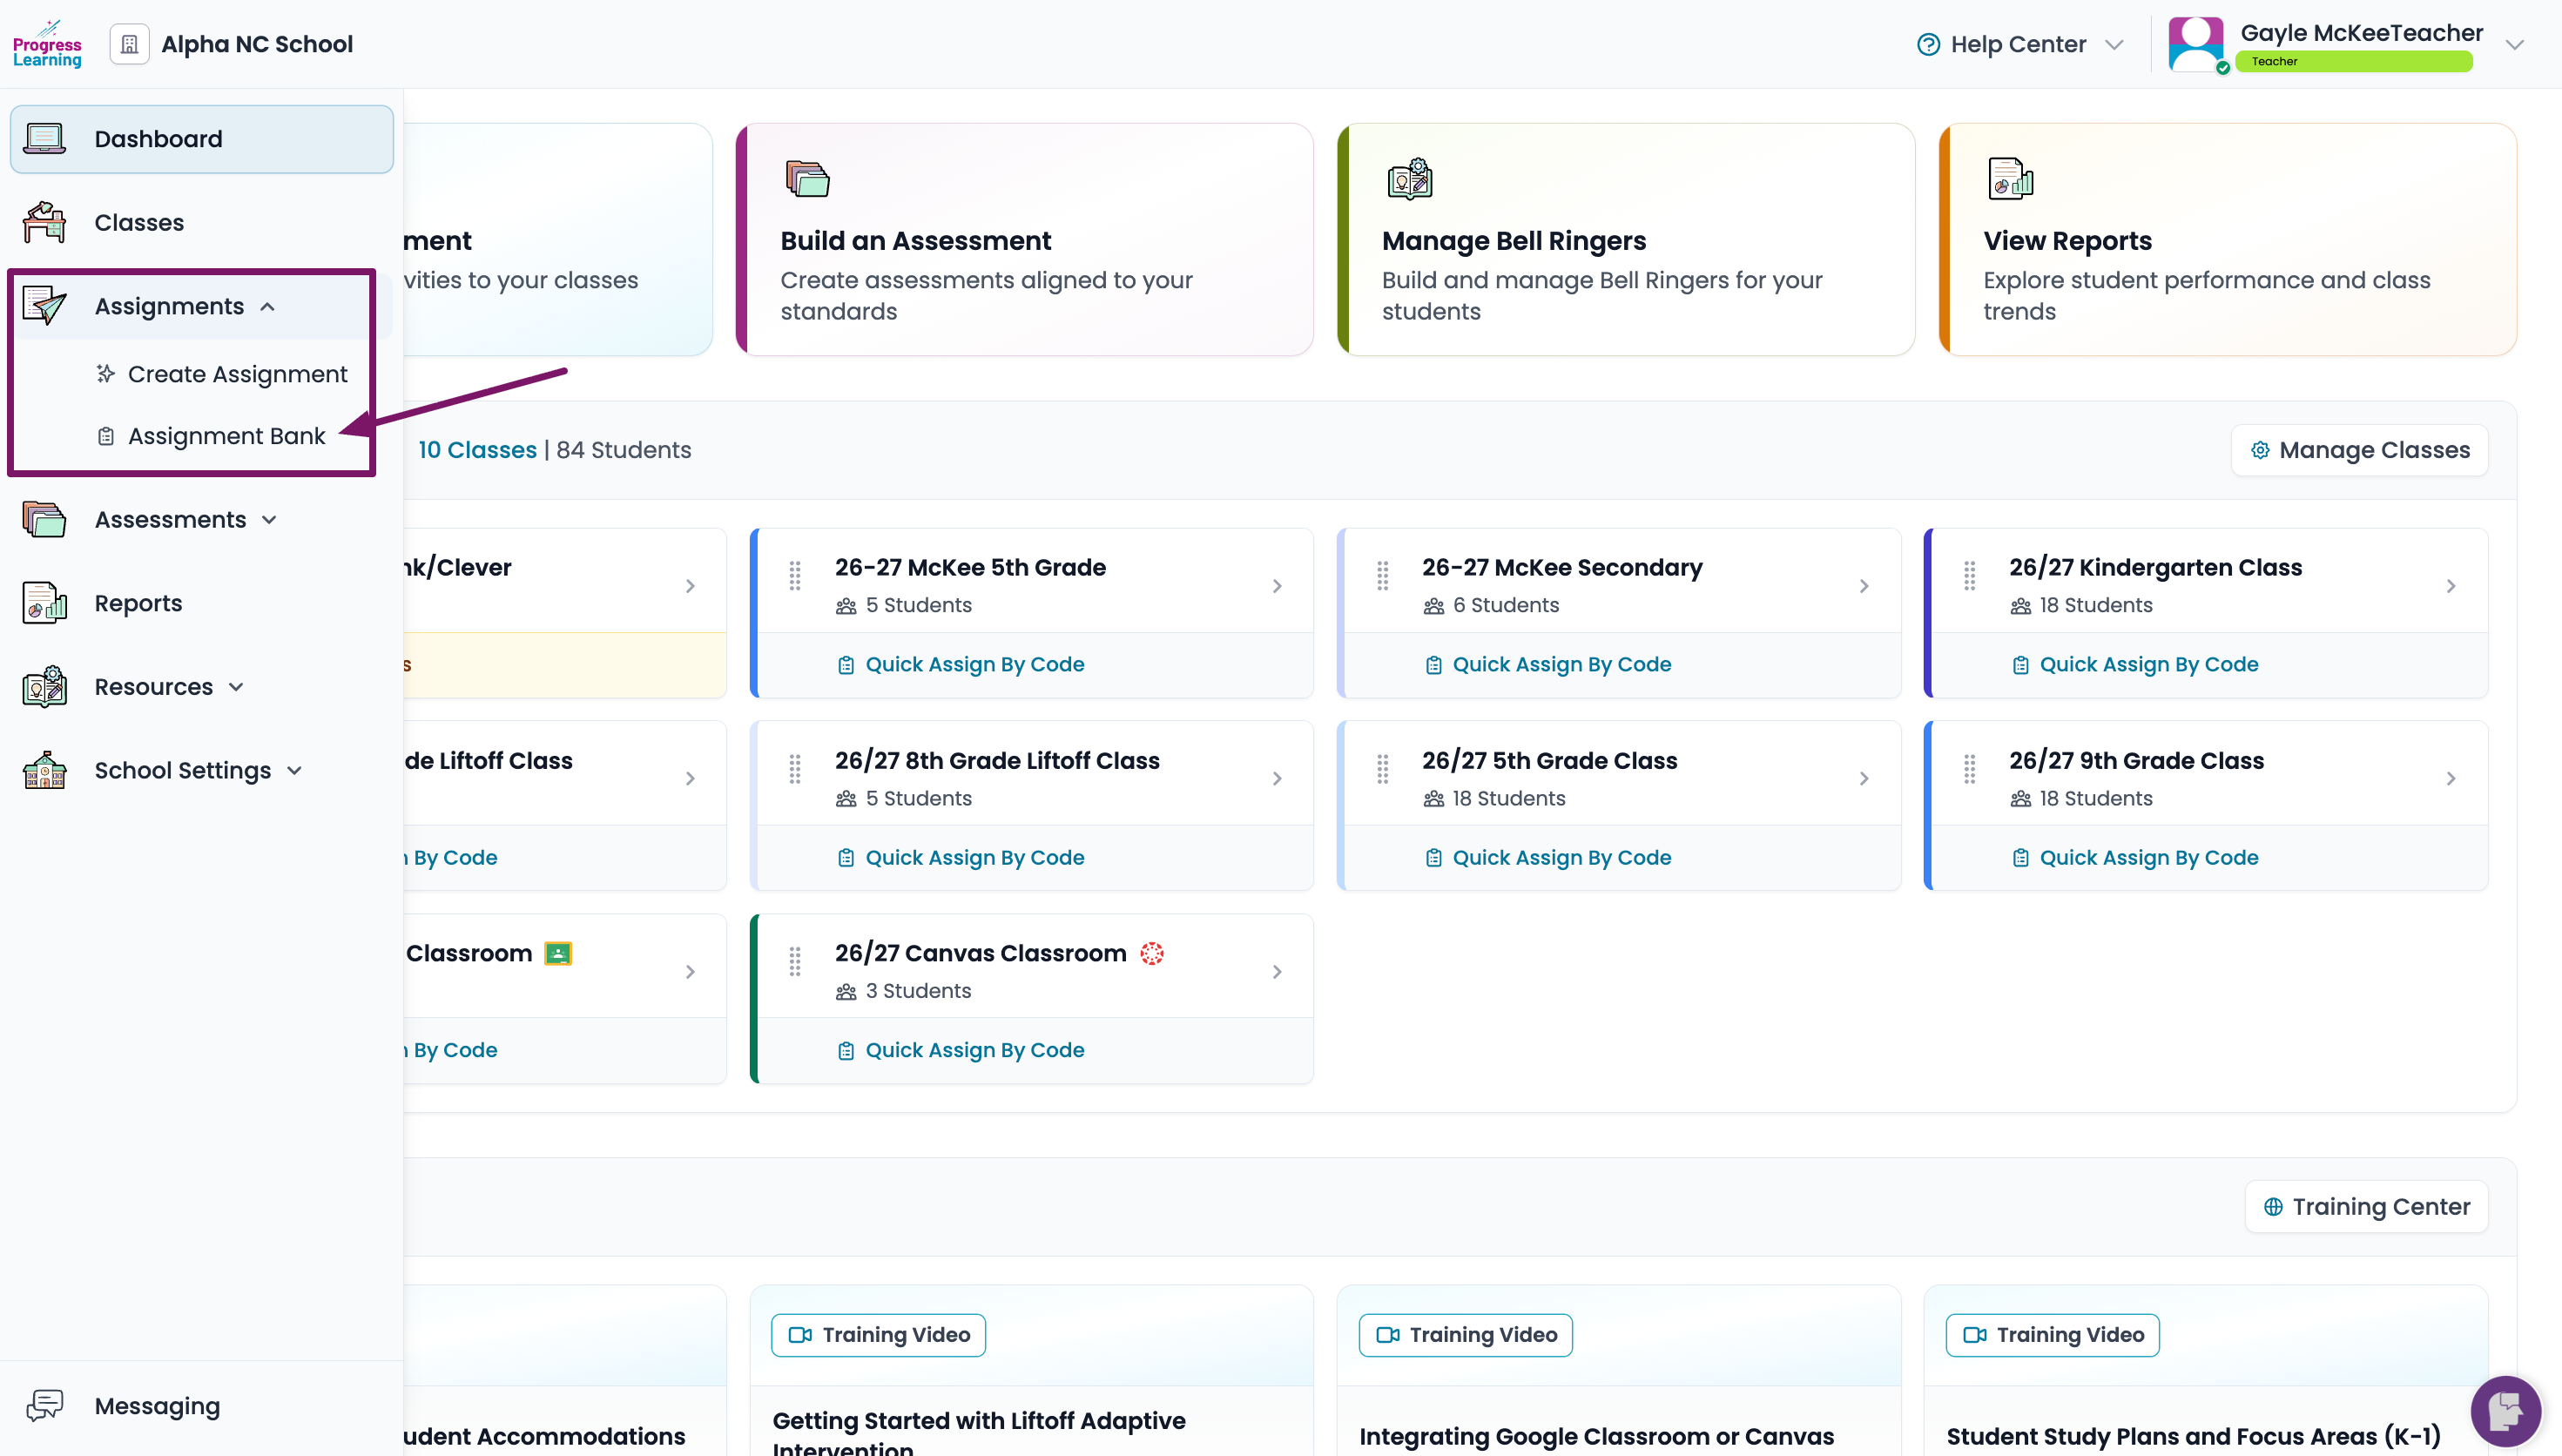
Task: Select Create Assignment in sidebar
Action: (237, 374)
